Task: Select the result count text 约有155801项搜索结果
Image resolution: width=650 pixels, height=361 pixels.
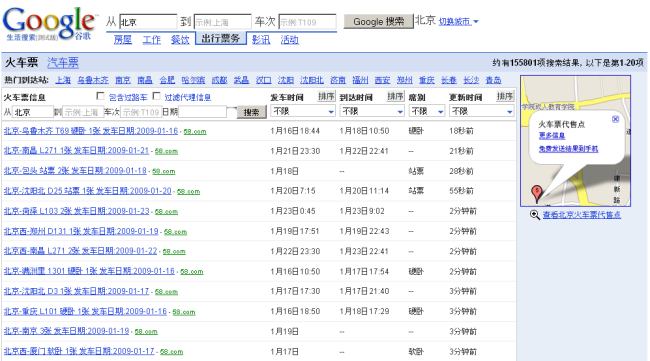Action: point(537,63)
